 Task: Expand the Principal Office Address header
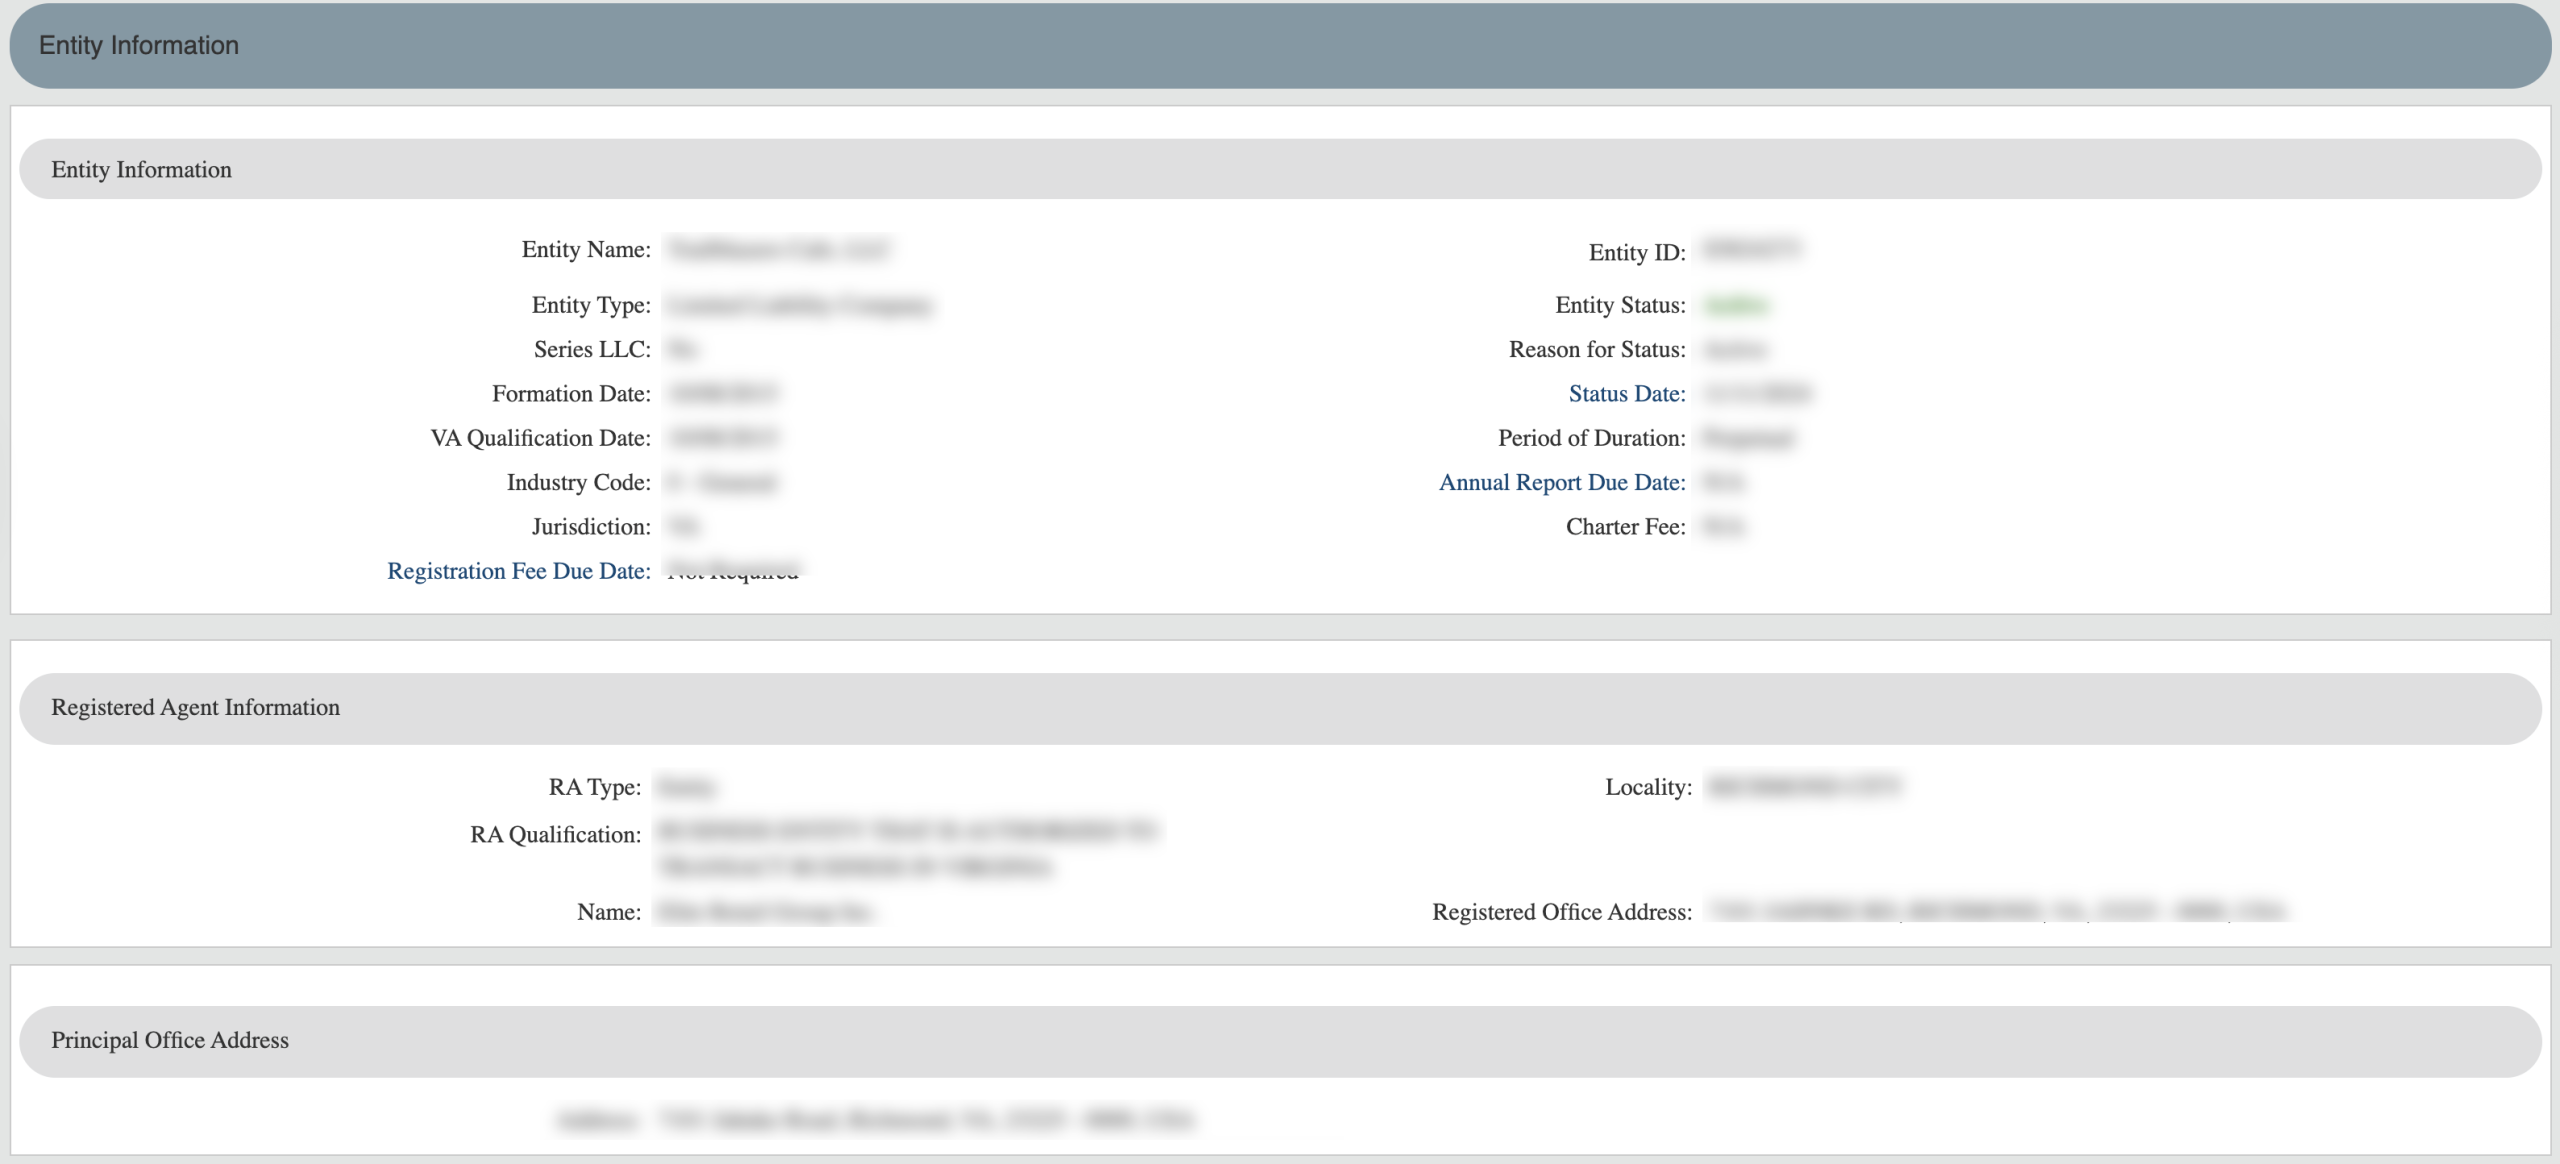pyautogui.click(x=1280, y=1040)
